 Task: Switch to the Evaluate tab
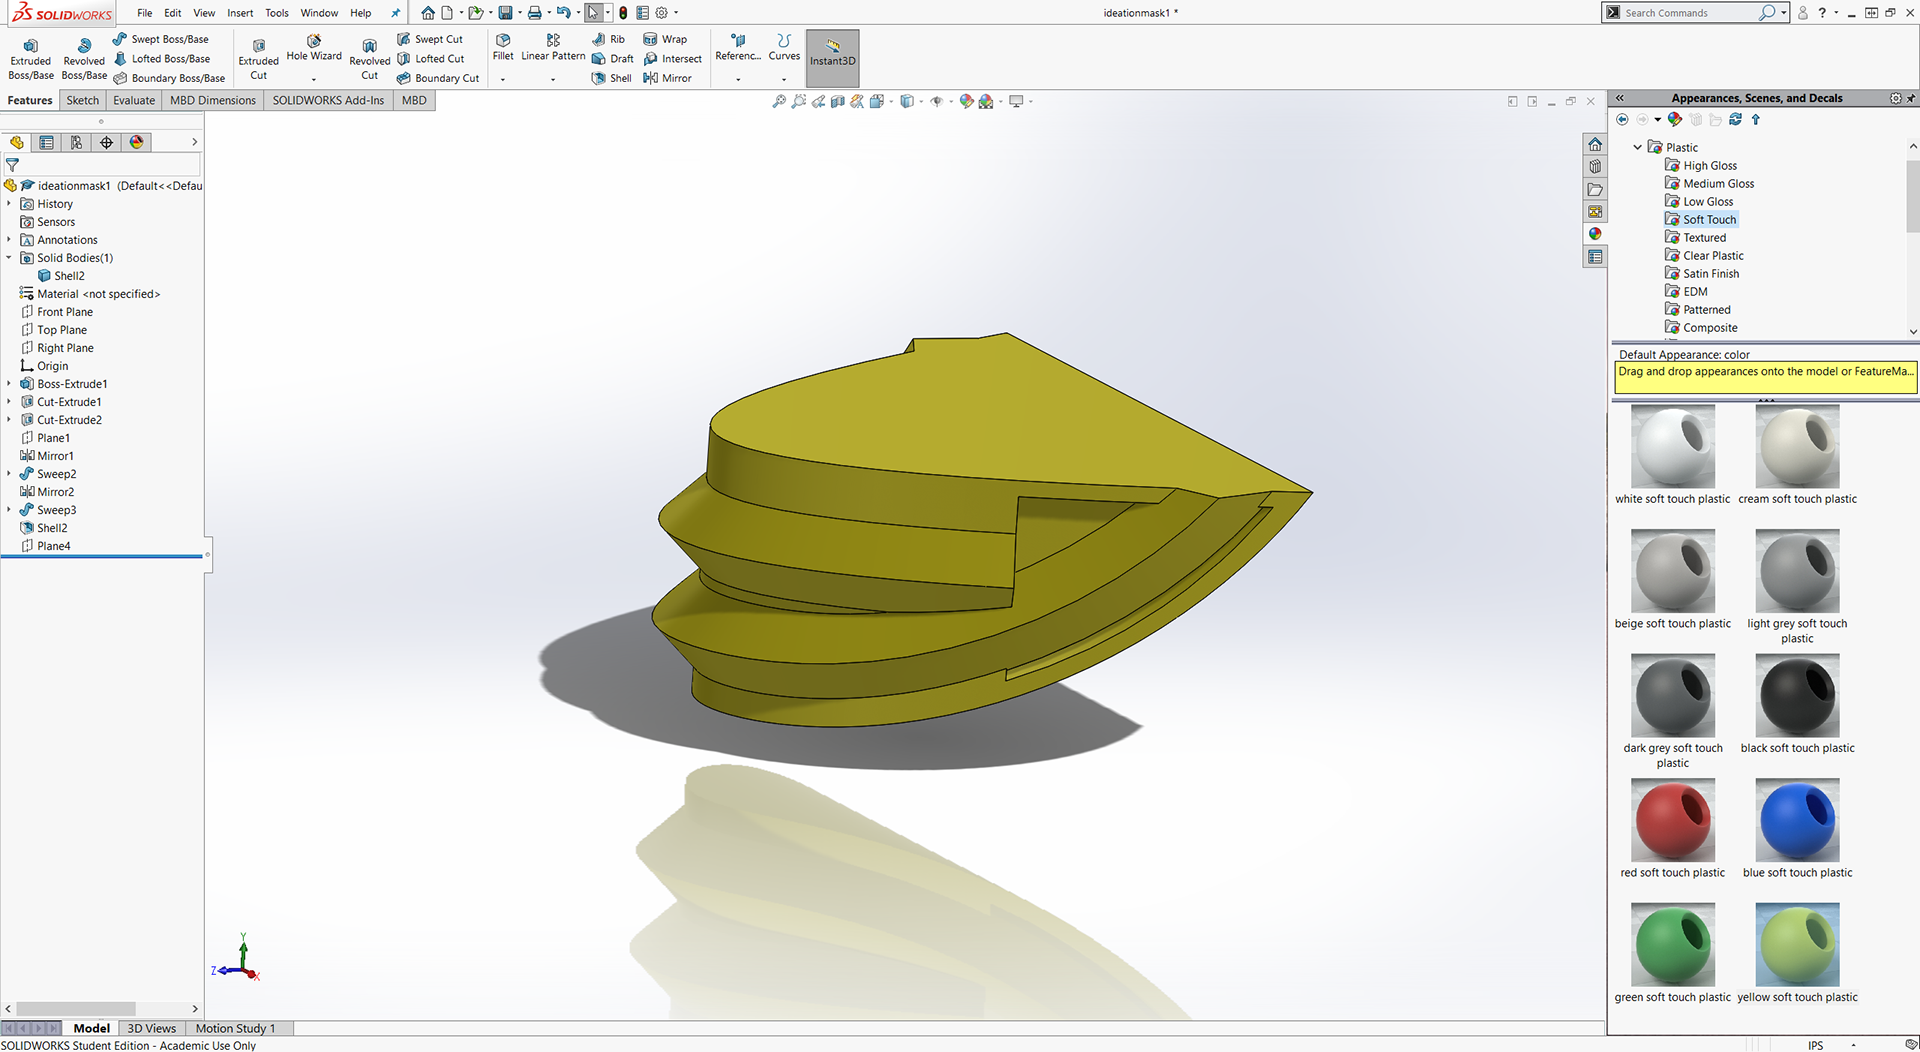coord(134,100)
